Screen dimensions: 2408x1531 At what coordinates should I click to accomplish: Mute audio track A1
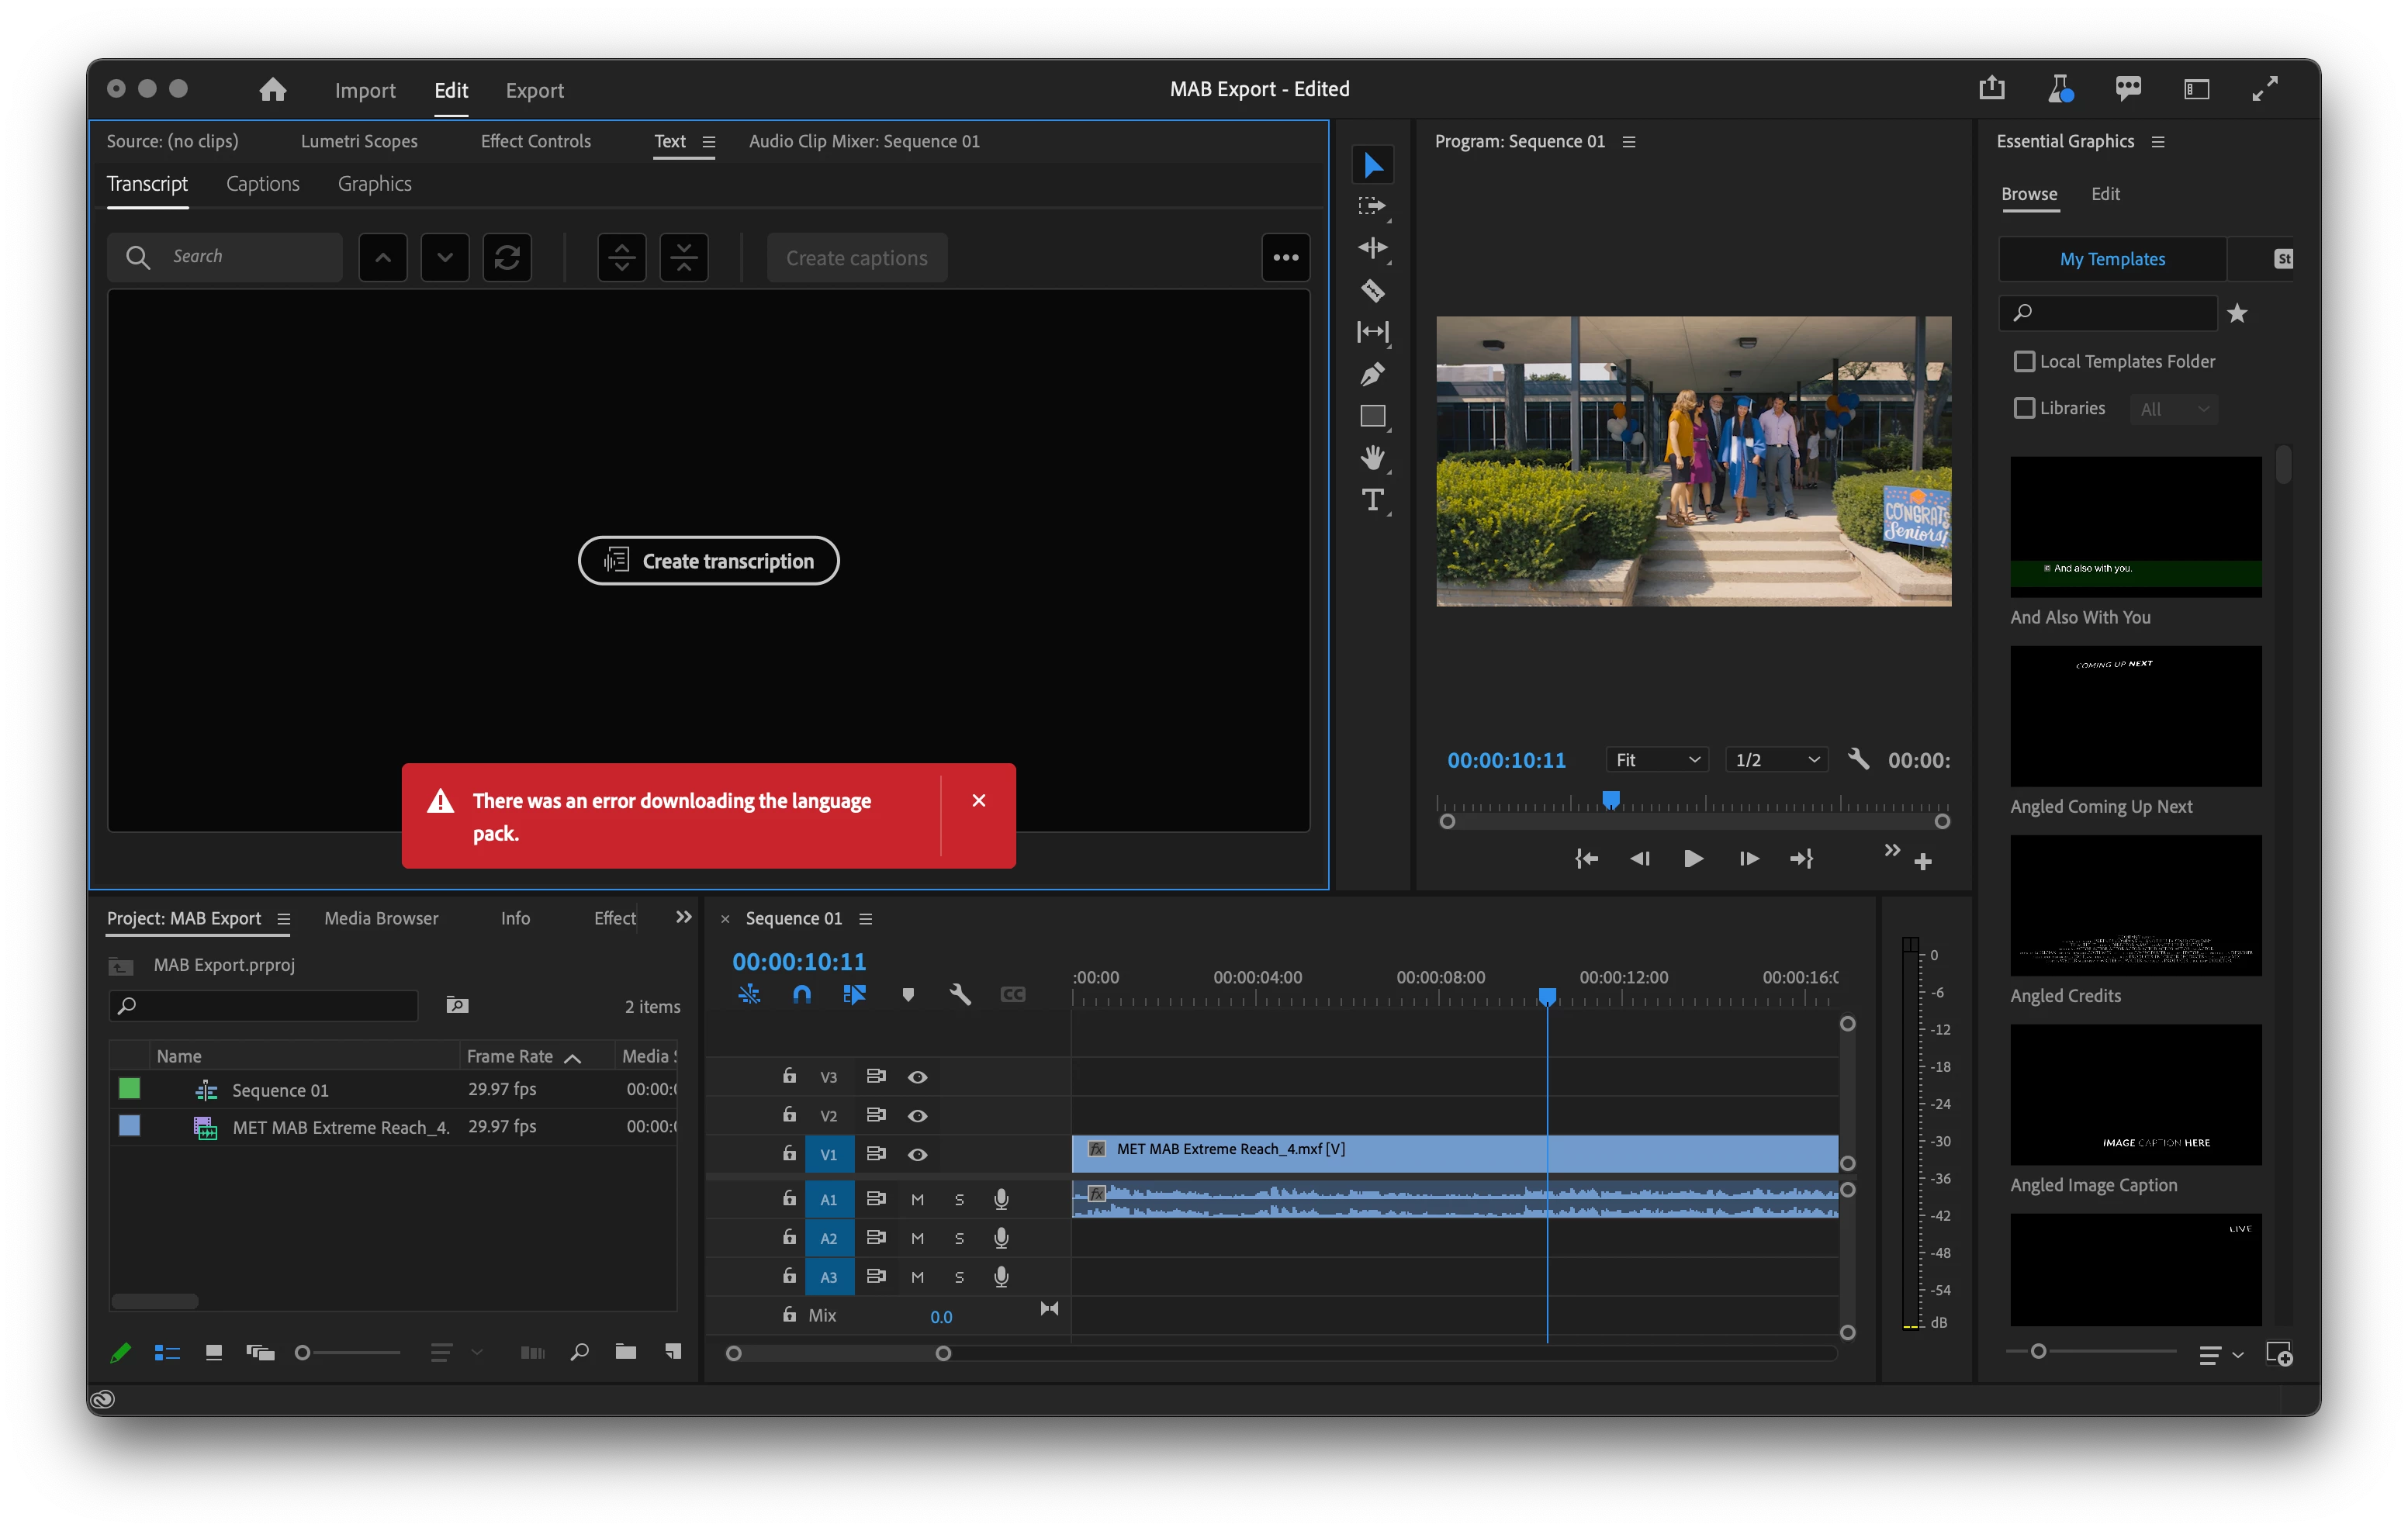[x=917, y=1199]
